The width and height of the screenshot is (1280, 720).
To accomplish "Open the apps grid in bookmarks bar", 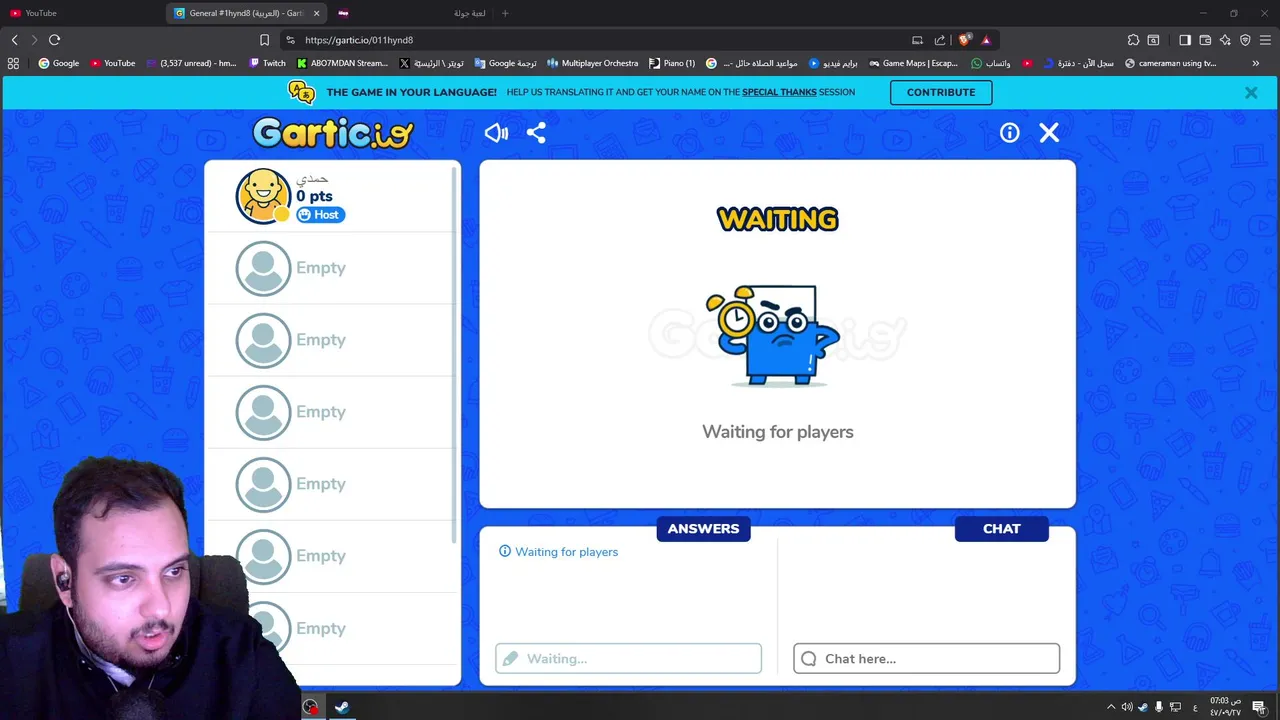I will (x=13, y=63).
